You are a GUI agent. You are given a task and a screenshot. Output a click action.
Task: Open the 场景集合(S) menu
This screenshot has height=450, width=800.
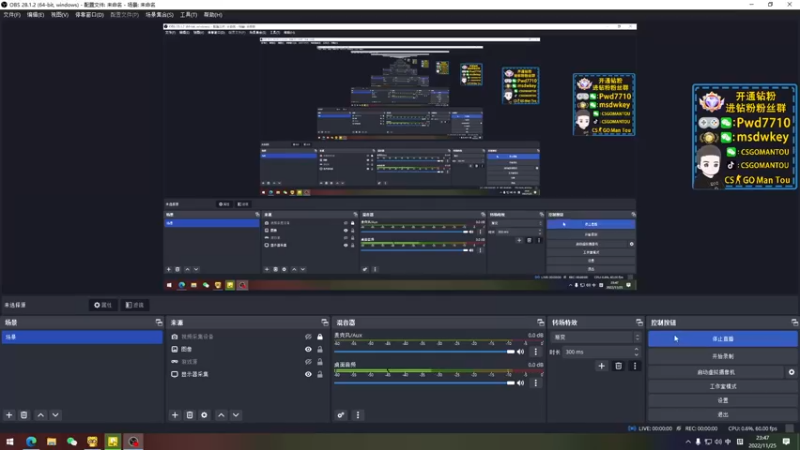click(x=159, y=15)
